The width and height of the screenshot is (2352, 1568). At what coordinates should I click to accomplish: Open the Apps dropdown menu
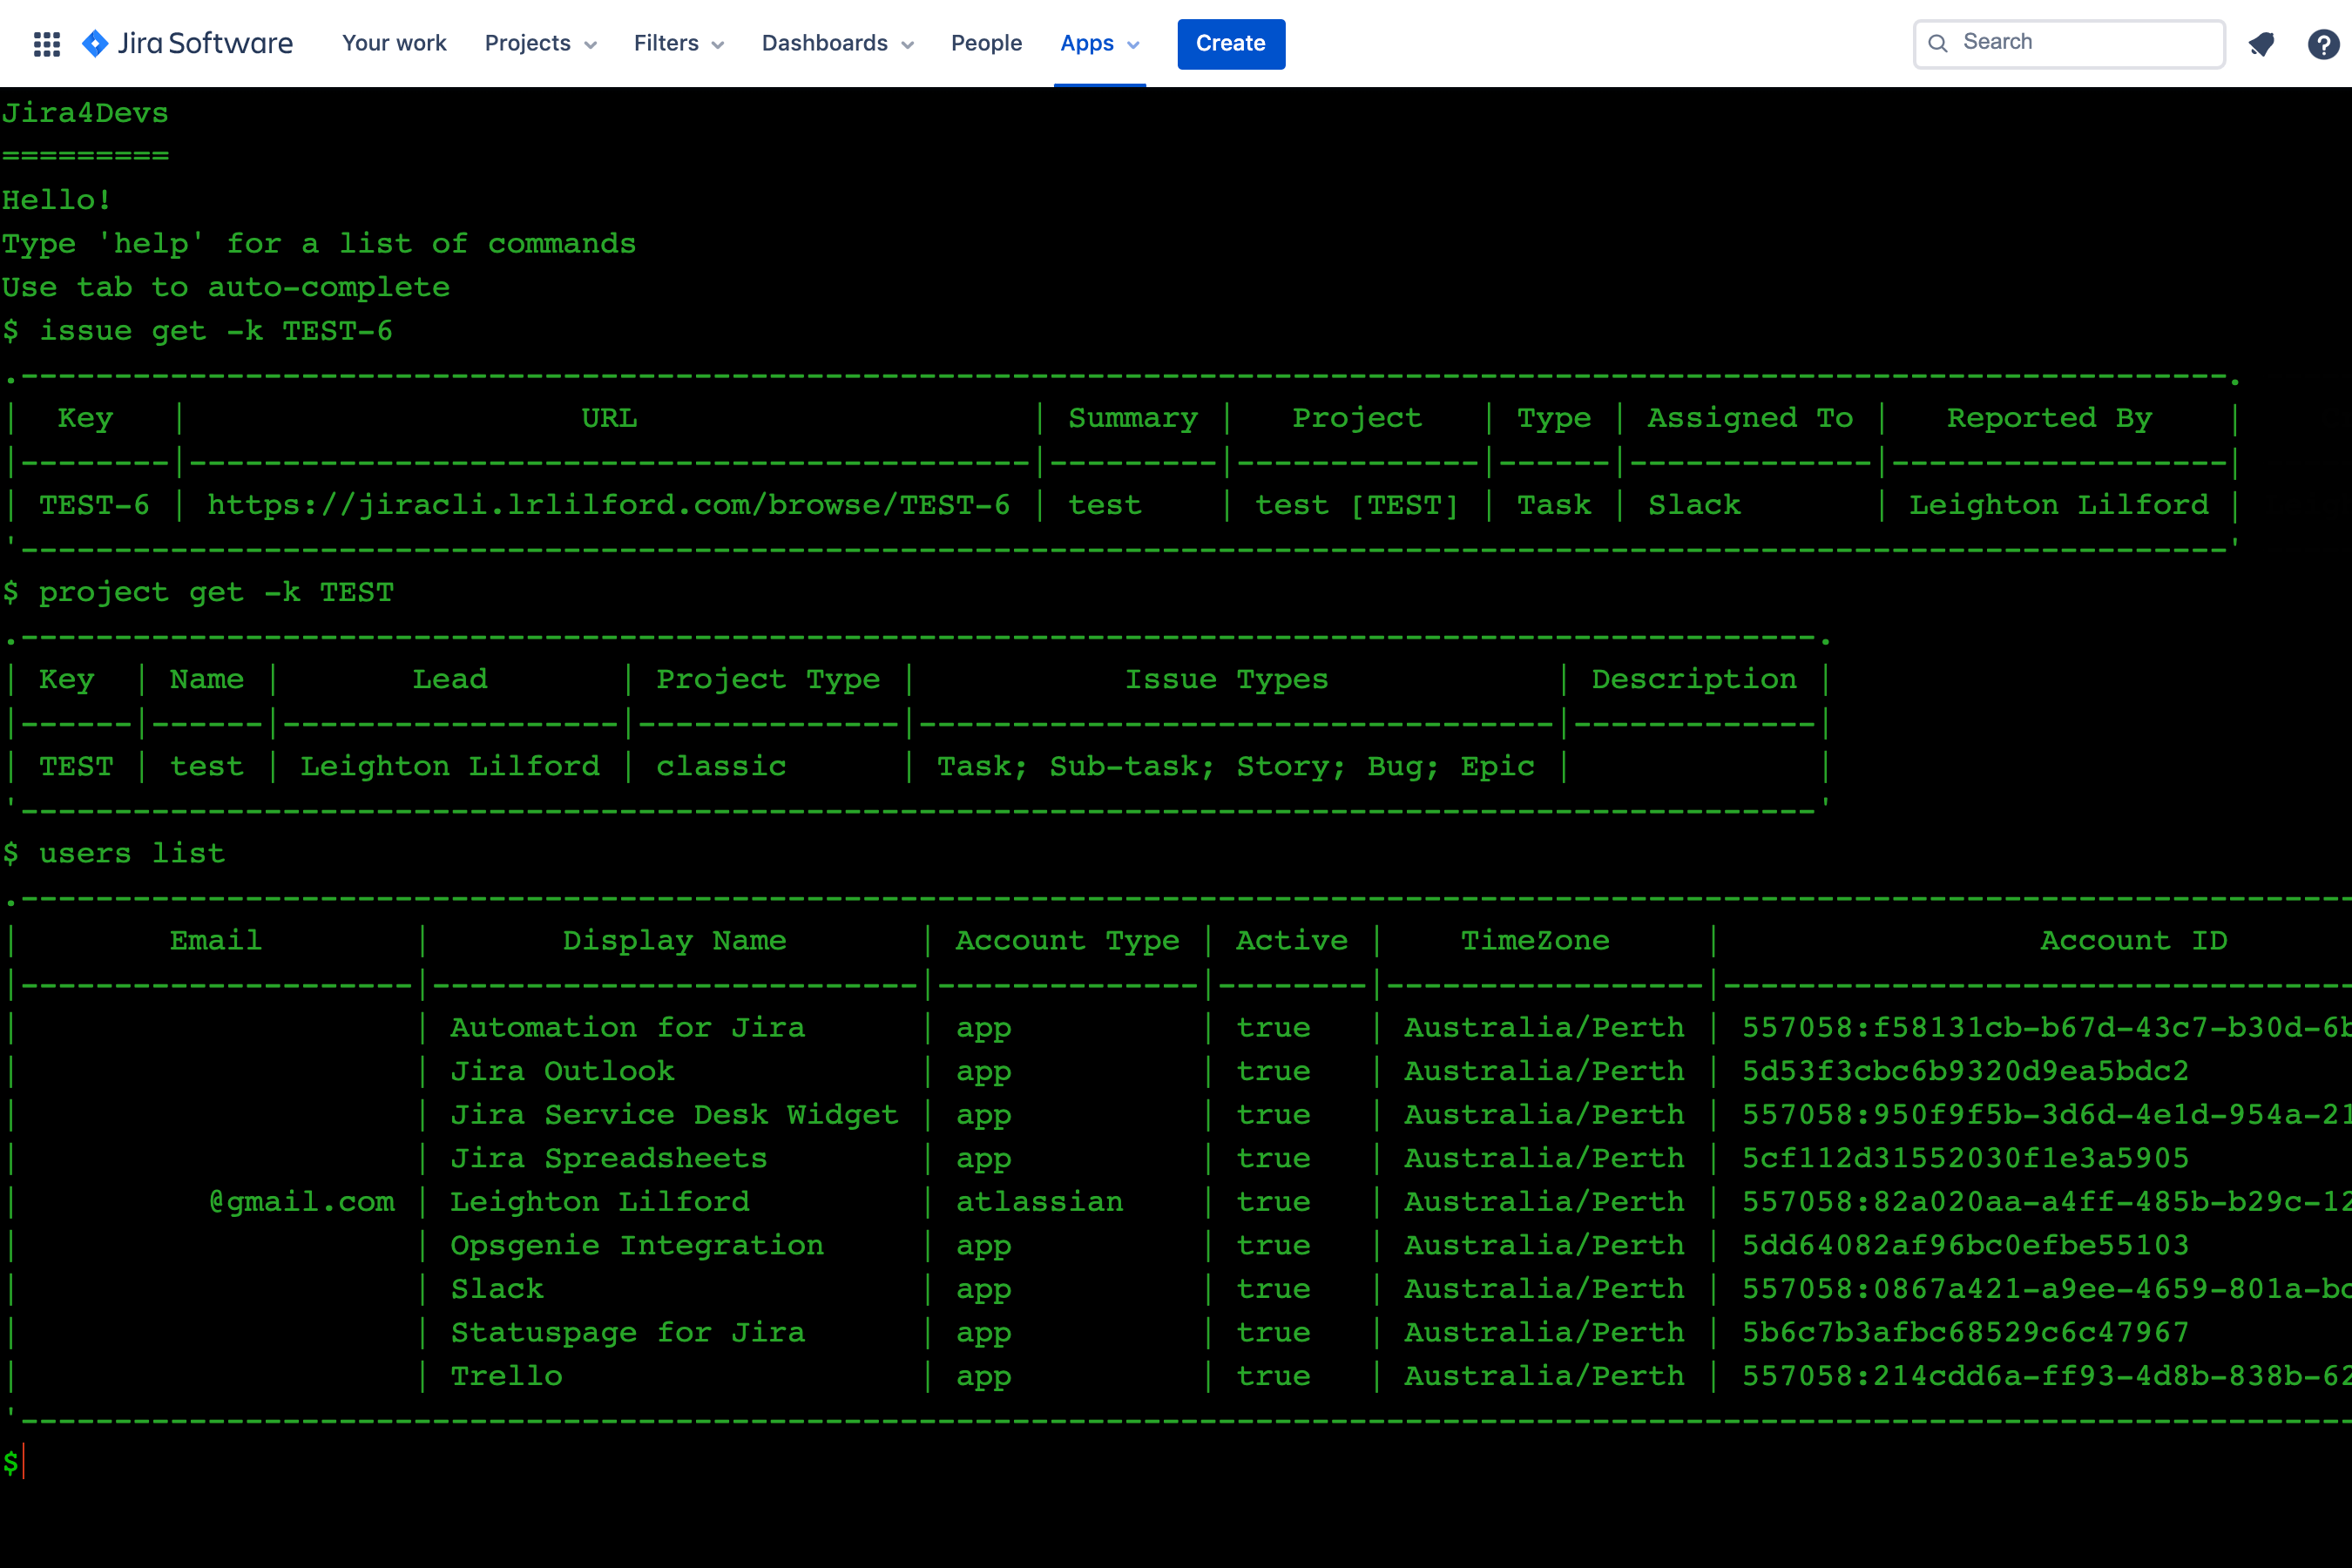[1099, 43]
